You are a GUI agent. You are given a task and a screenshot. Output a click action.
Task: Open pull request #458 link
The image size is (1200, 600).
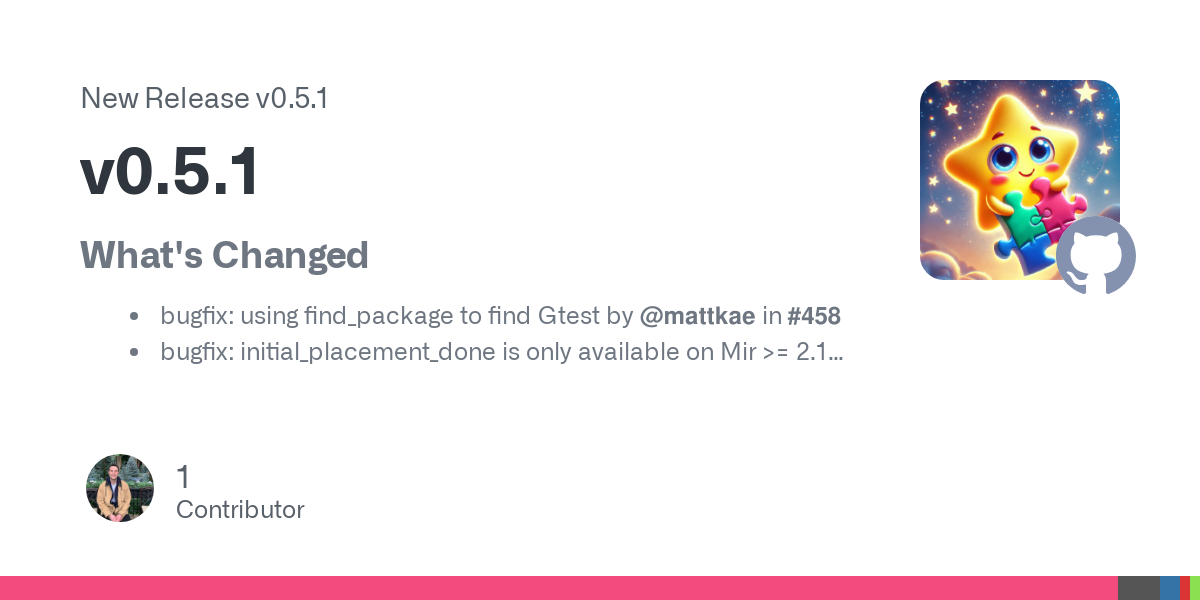(x=814, y=316)
